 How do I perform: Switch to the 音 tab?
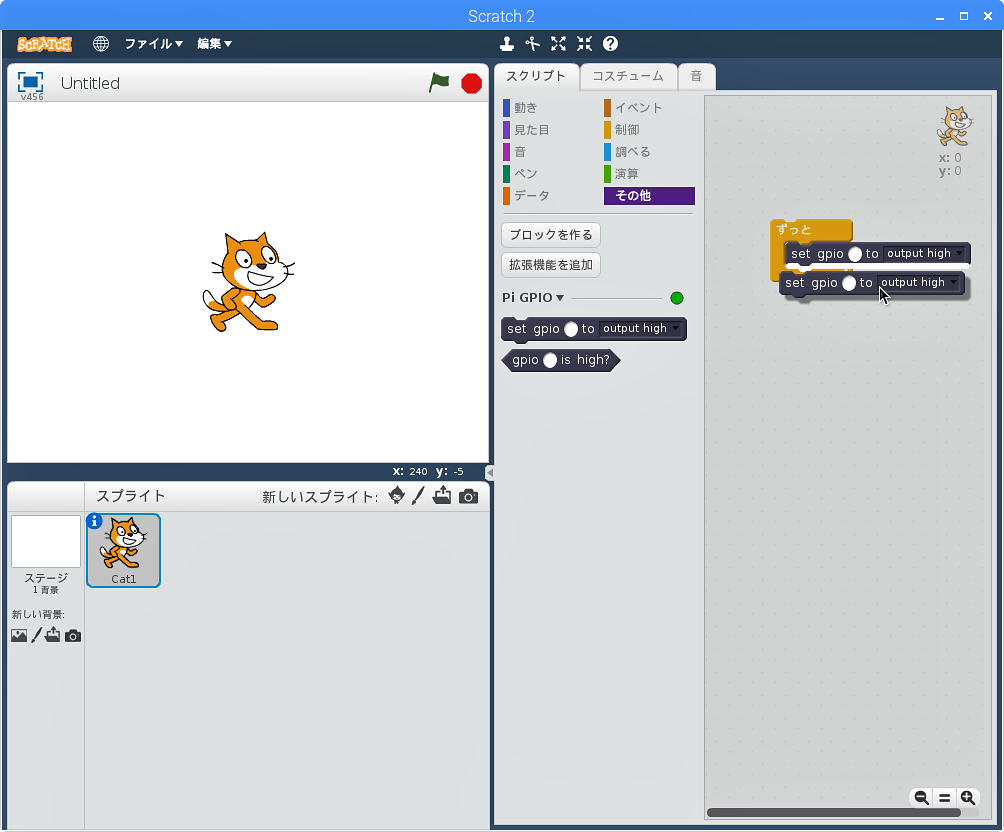(x=696, y=76)
